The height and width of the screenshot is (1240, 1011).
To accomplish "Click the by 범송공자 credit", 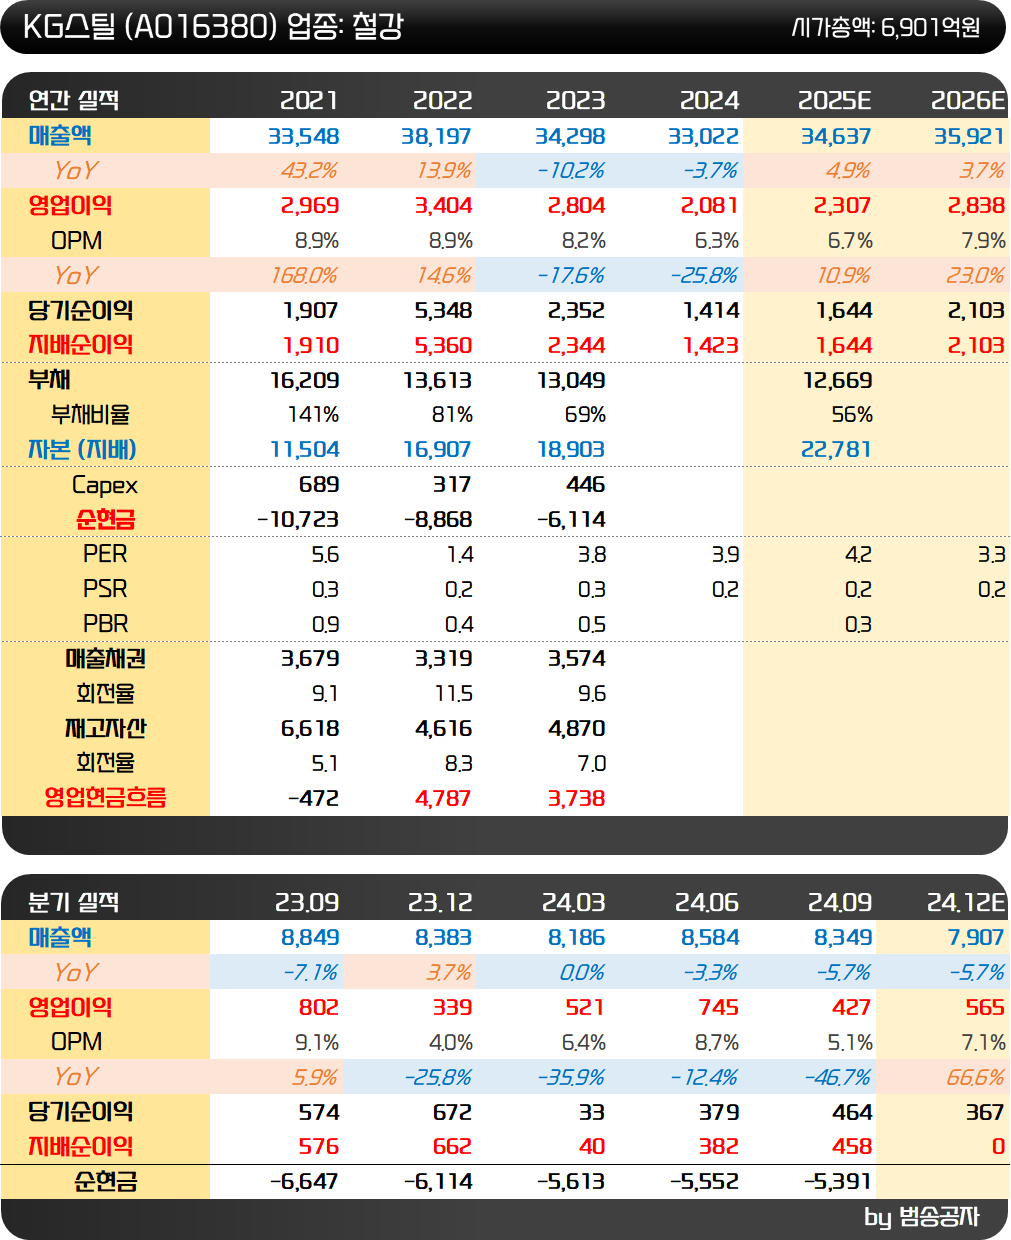I will (x=922, y=1217).
